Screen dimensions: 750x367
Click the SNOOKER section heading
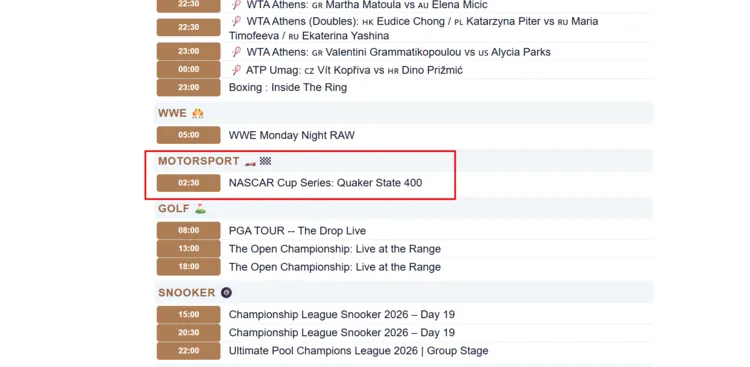[x=187, y=293]
